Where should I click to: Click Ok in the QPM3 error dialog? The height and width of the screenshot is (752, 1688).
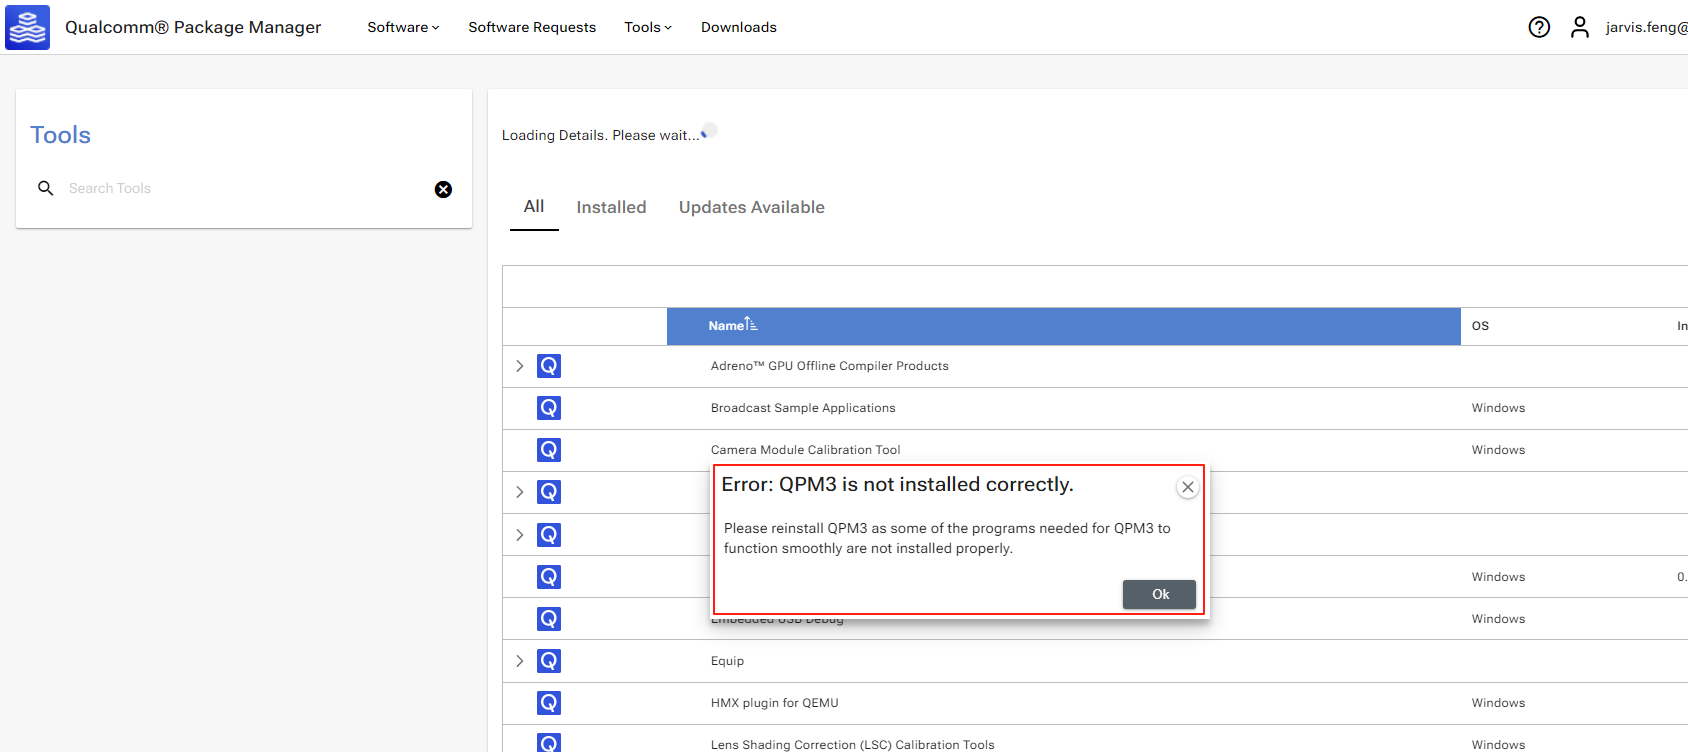(x=1159, y=594)
